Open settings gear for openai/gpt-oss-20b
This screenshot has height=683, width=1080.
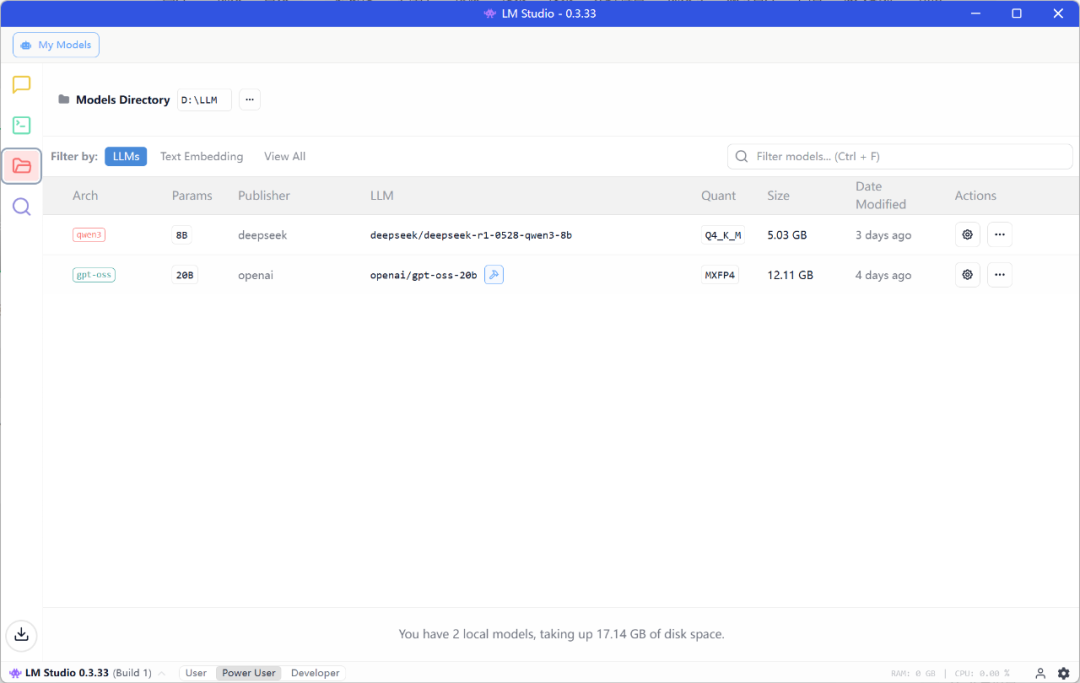[x=967, y=275]
